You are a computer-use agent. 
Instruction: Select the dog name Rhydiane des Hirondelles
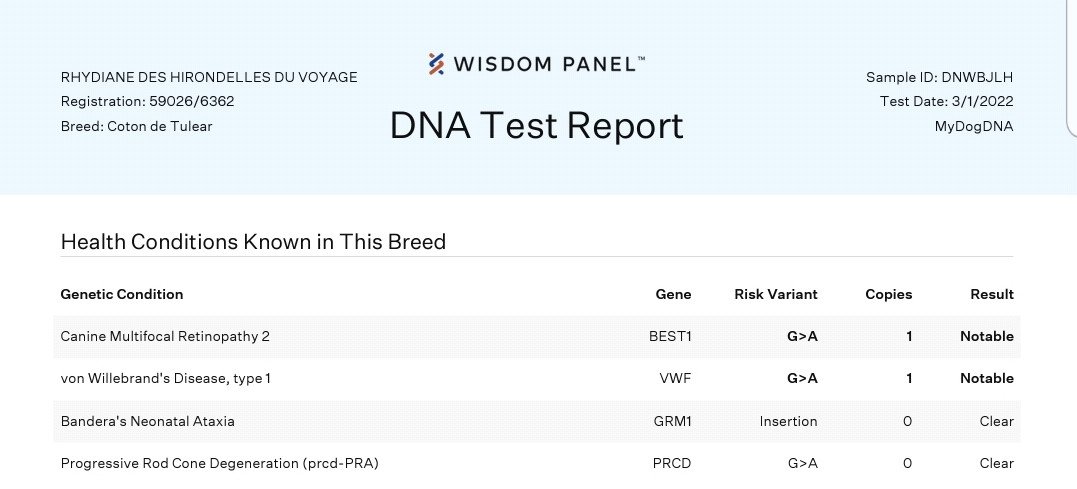pos(209,77)
